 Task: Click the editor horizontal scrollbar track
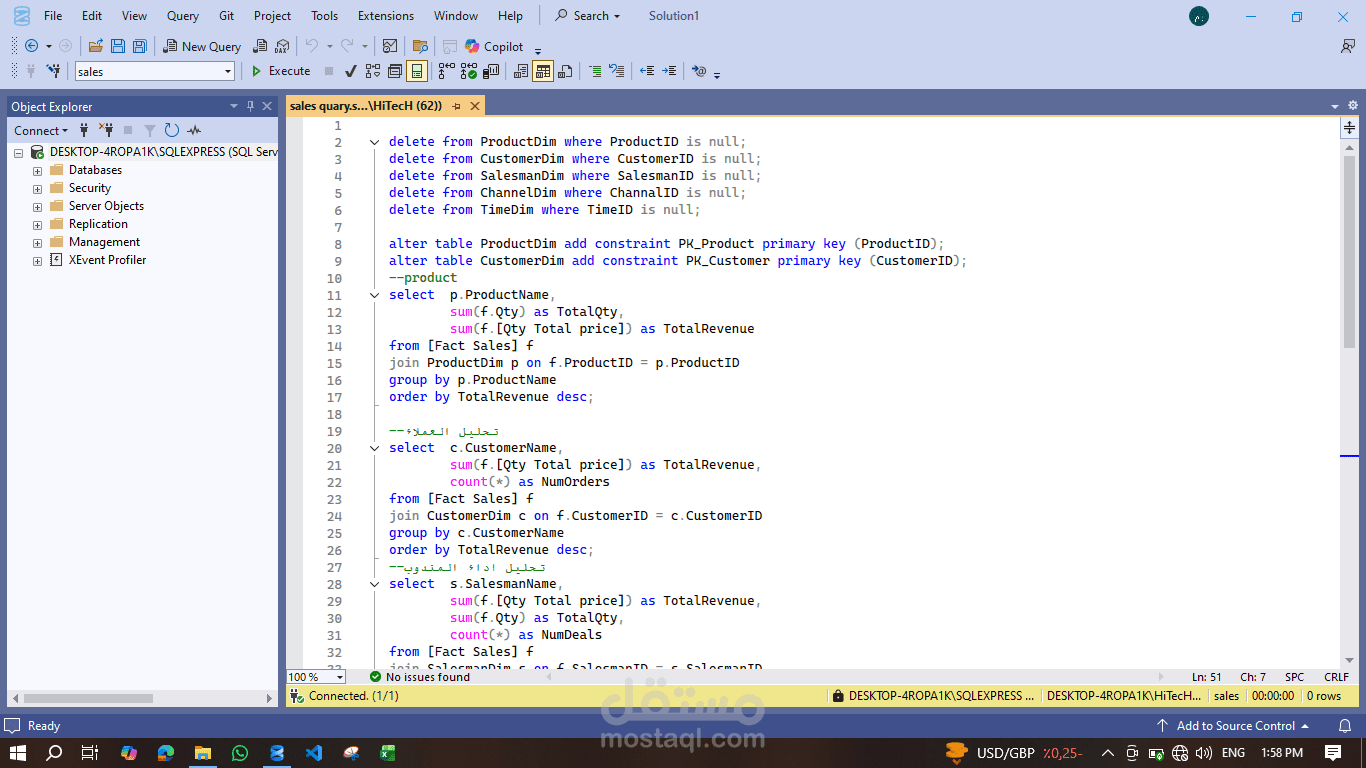click(855, 677)
